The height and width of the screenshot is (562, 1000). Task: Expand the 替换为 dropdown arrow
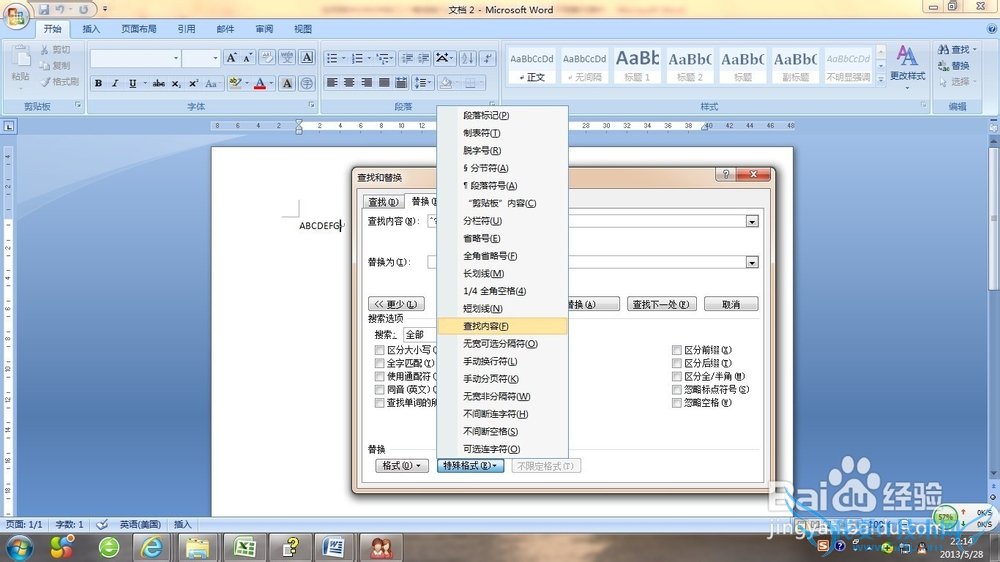752,262
